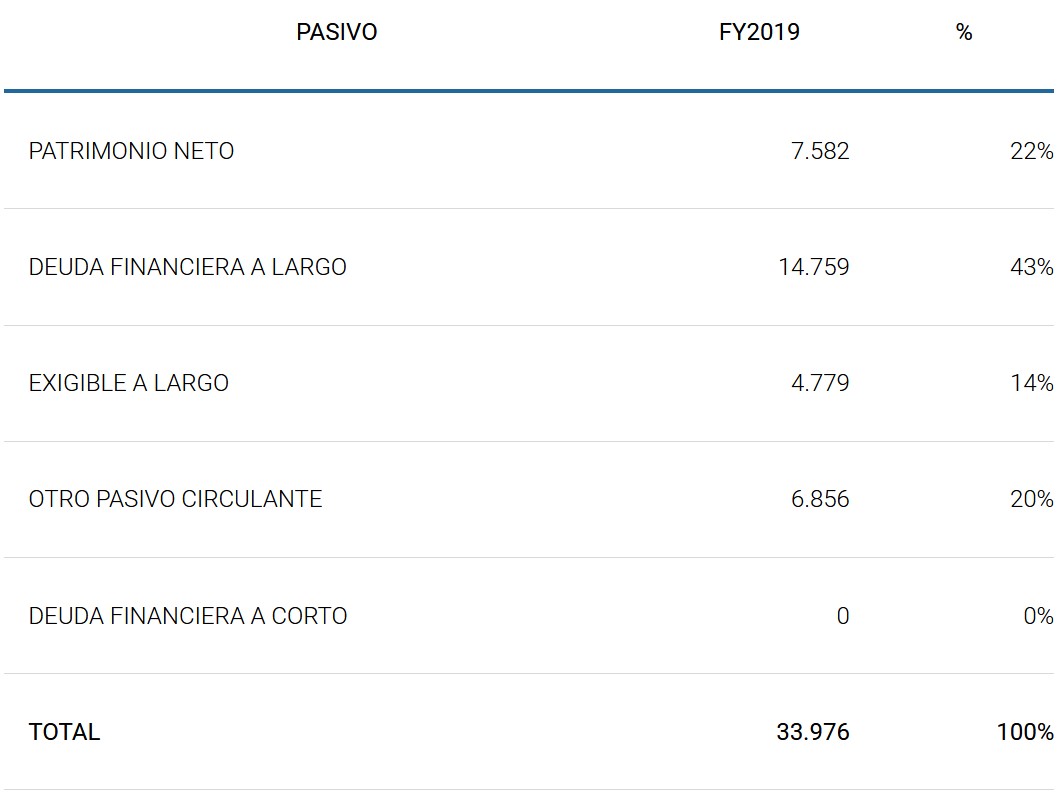The image size is (1060, 798).
Task: Click the 33.976 total amount
Action: click(x=812, y=731)
